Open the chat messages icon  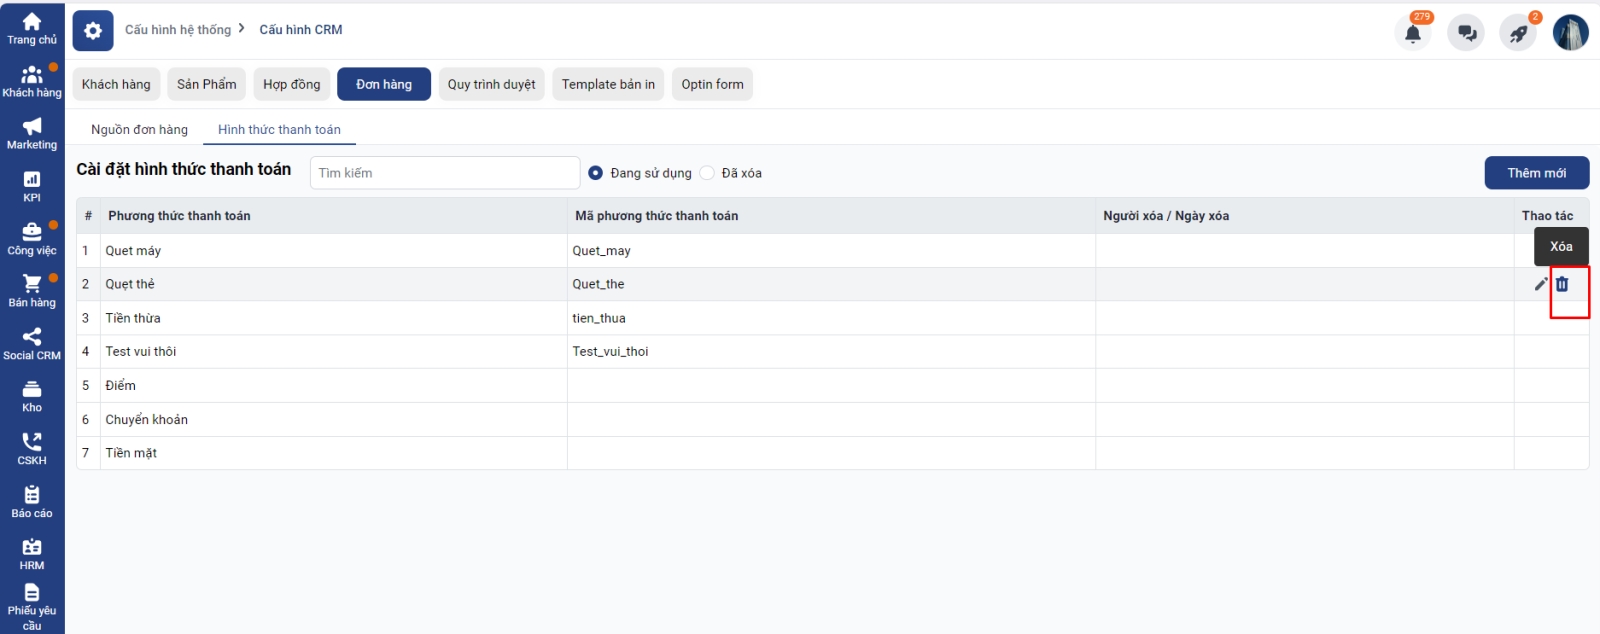point(1466,33)
